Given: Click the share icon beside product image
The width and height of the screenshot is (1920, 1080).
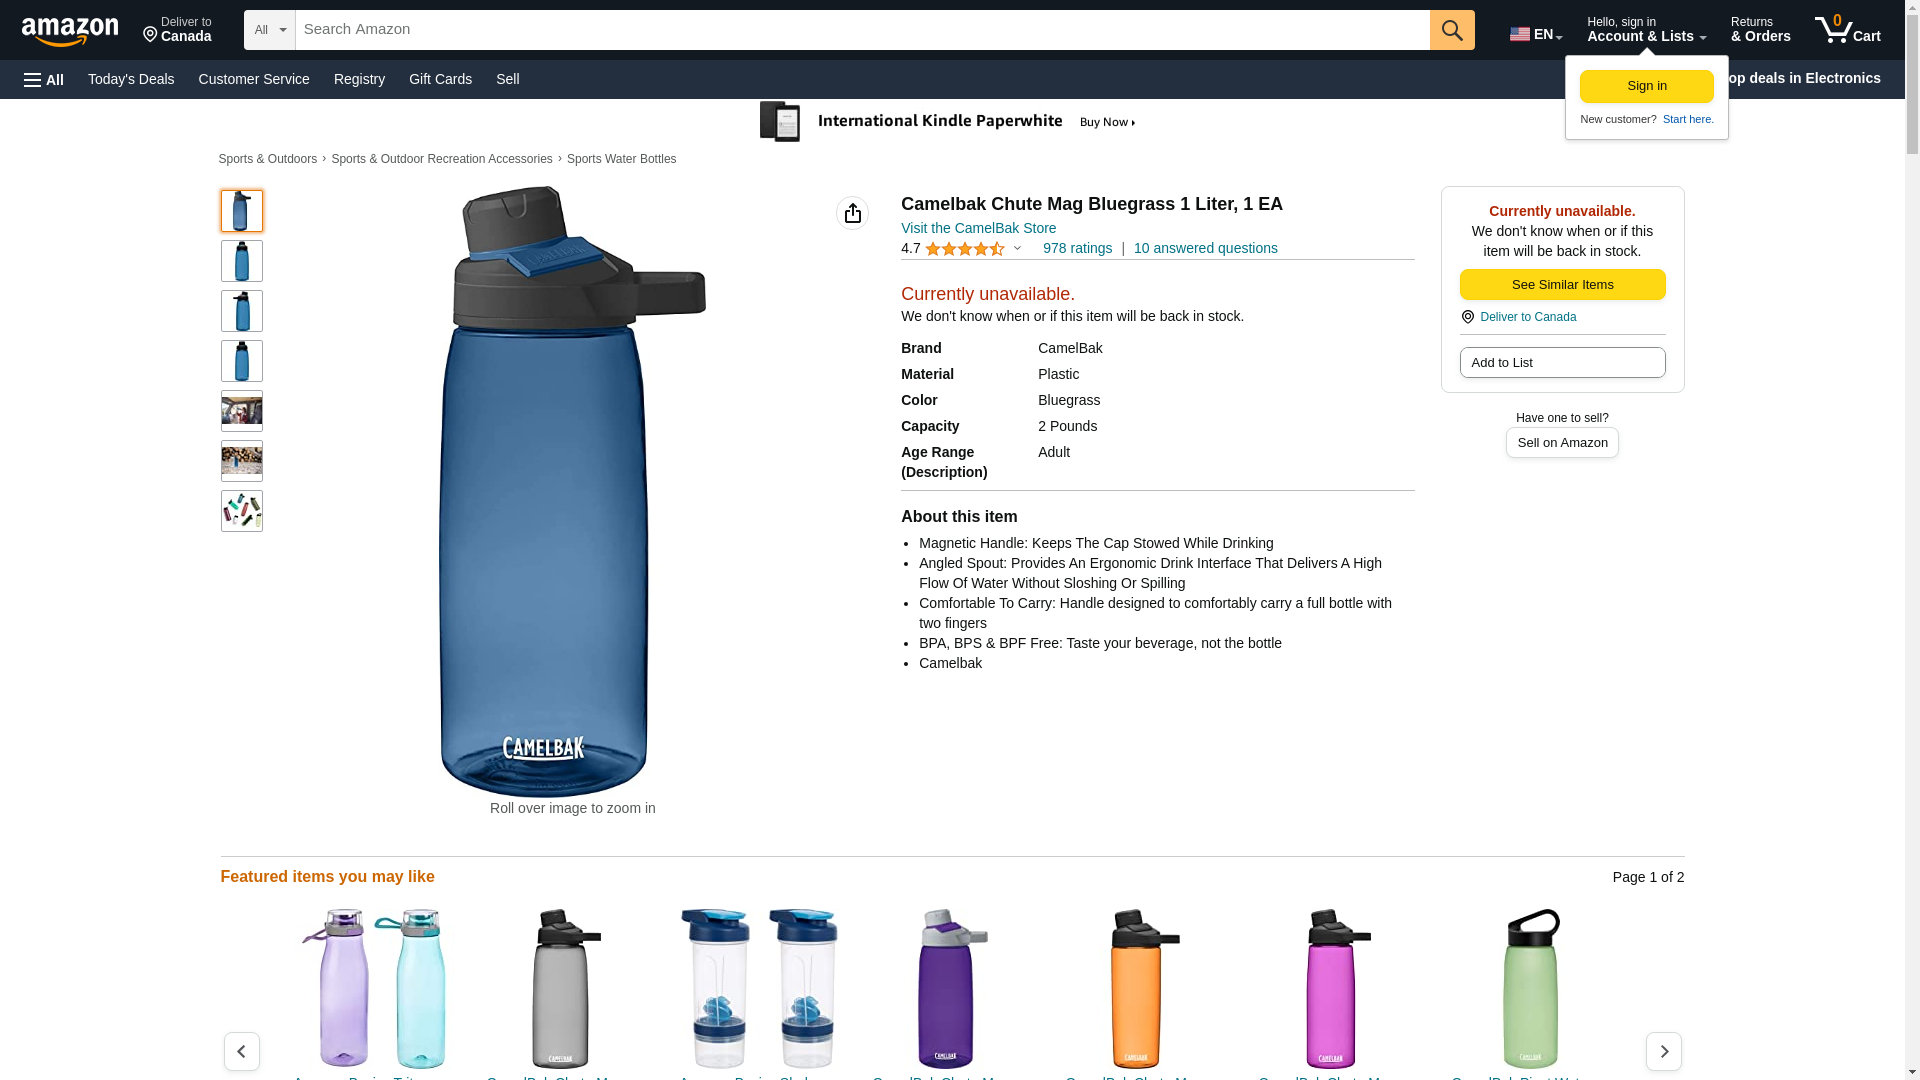Looking at the screenshot, I should click(852, 213).
